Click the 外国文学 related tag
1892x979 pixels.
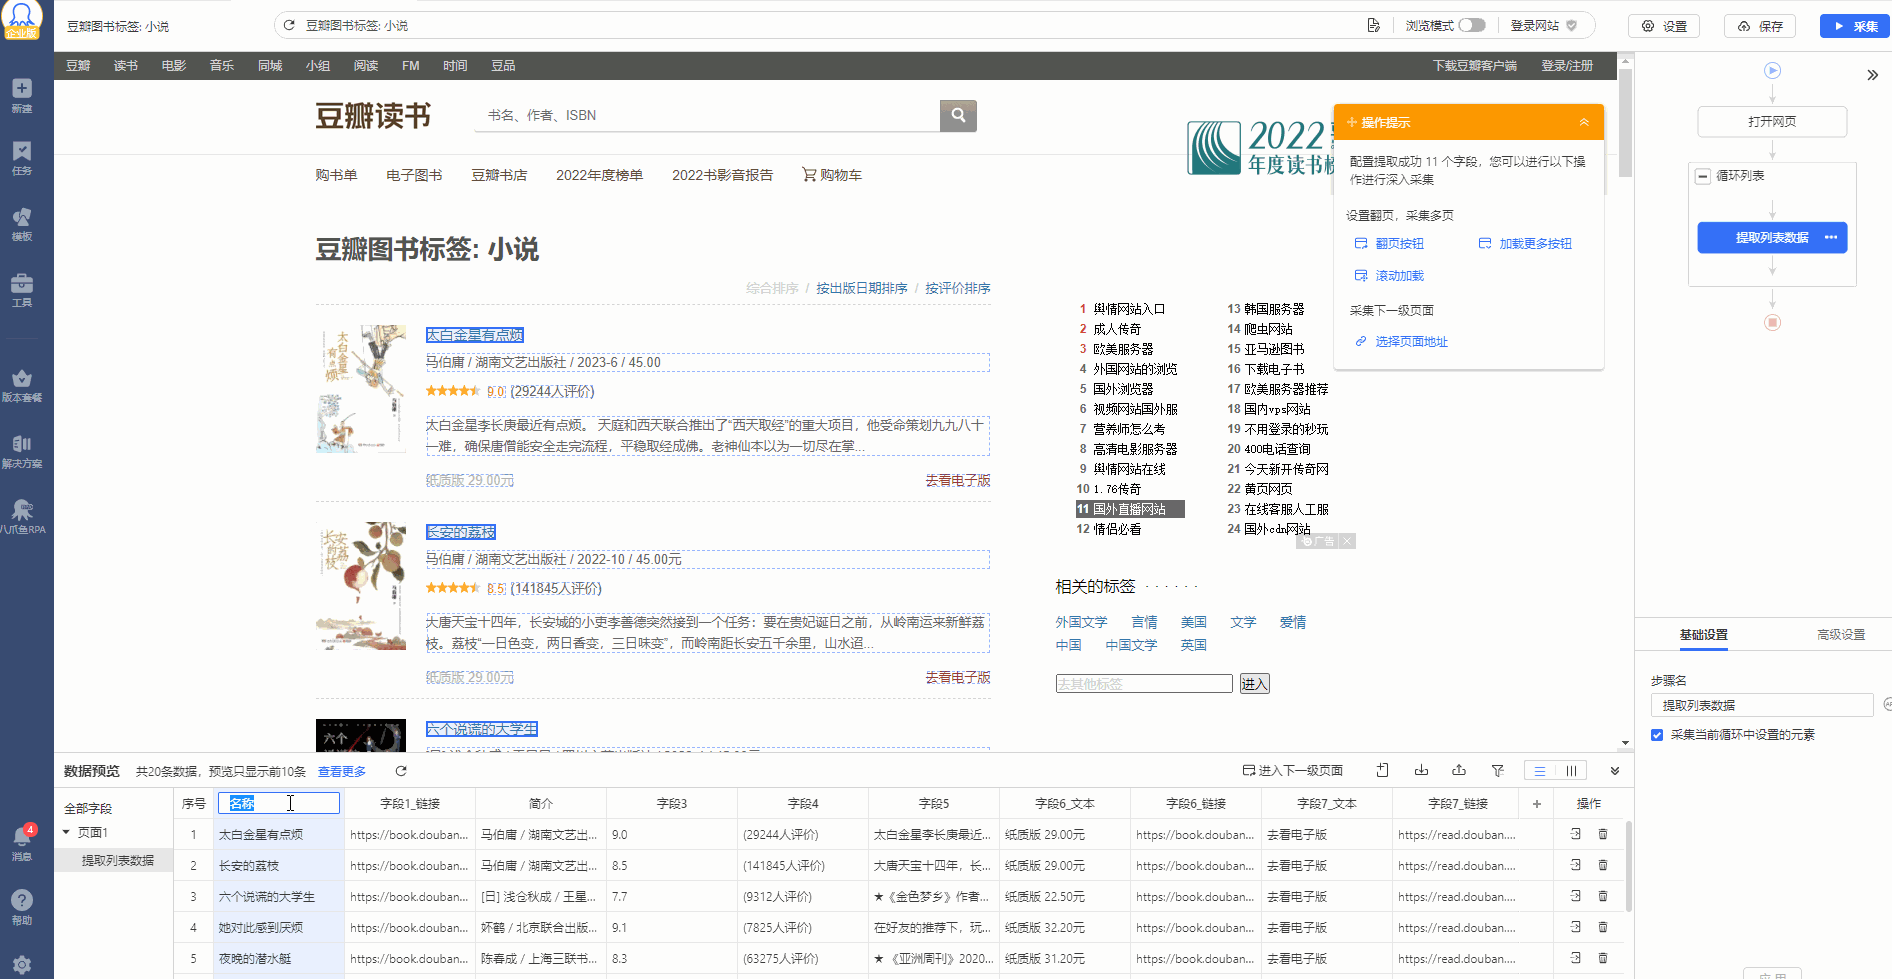pyautogui.click(x=1081, y=622)
